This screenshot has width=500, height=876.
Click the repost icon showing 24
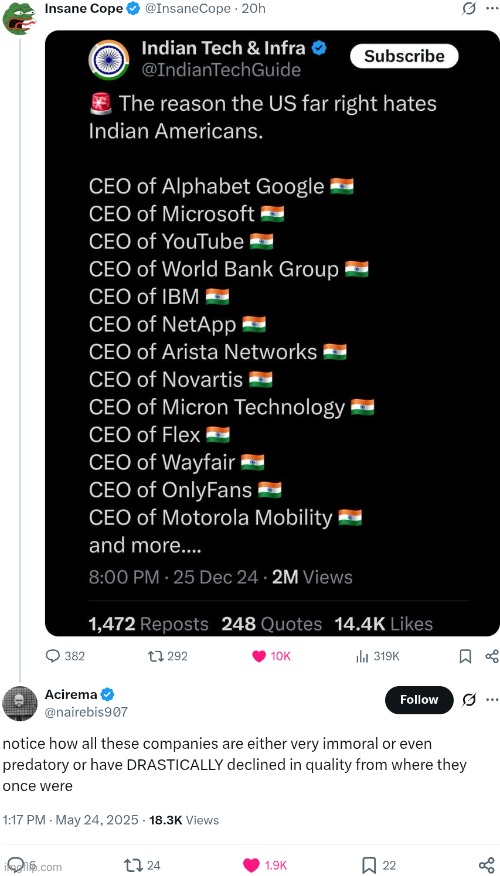[131, 865]
